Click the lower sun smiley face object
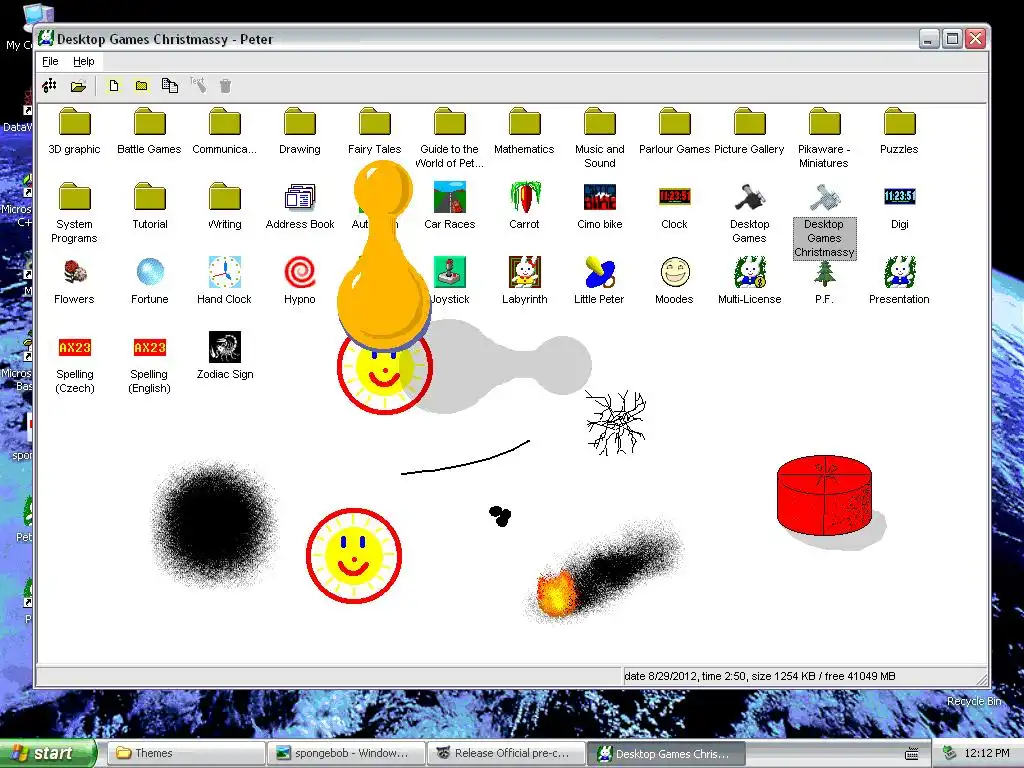 [354, 555]
